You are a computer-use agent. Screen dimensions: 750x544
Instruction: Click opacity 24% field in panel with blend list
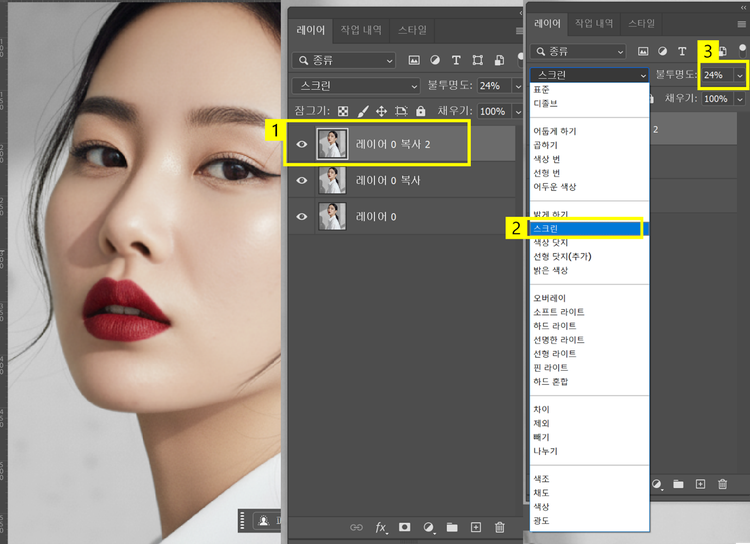pyautogui.click(x=717, y=75)
